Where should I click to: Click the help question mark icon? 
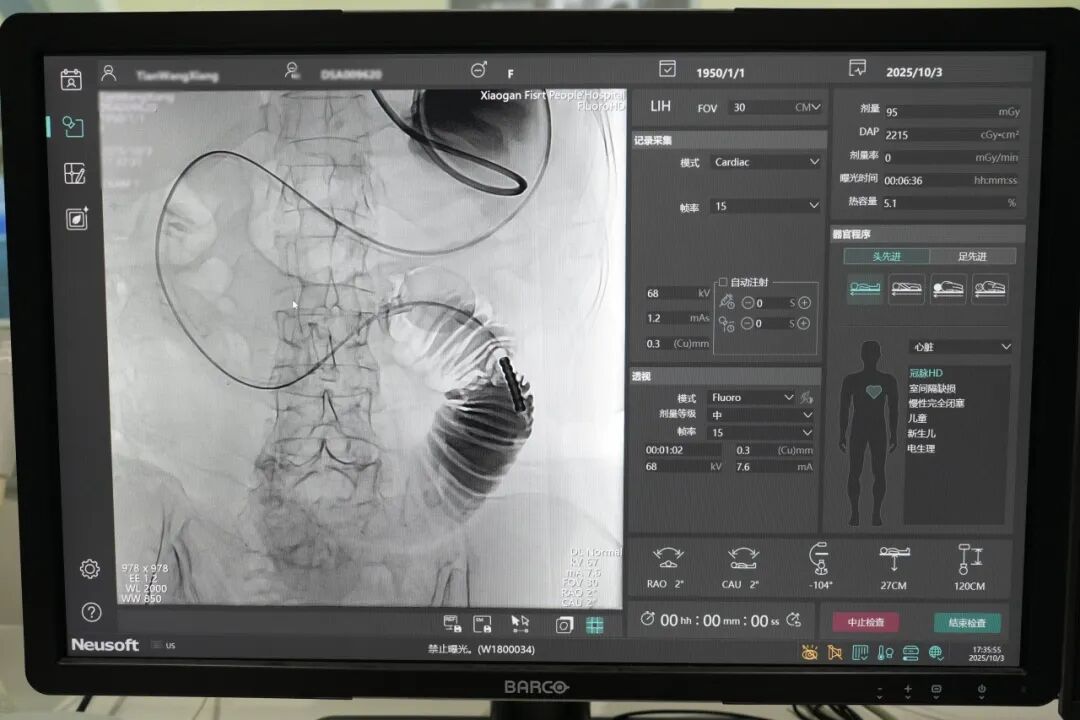pyautogui.click(x=91, y=612)
